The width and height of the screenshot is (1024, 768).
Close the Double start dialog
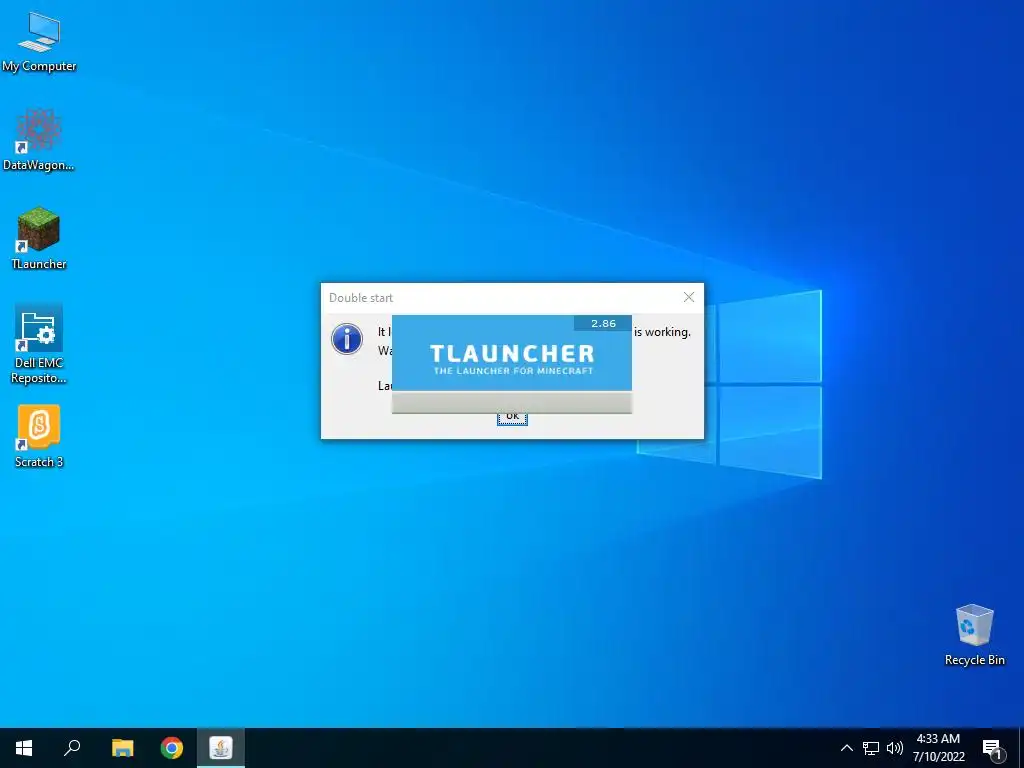point(688,297)
